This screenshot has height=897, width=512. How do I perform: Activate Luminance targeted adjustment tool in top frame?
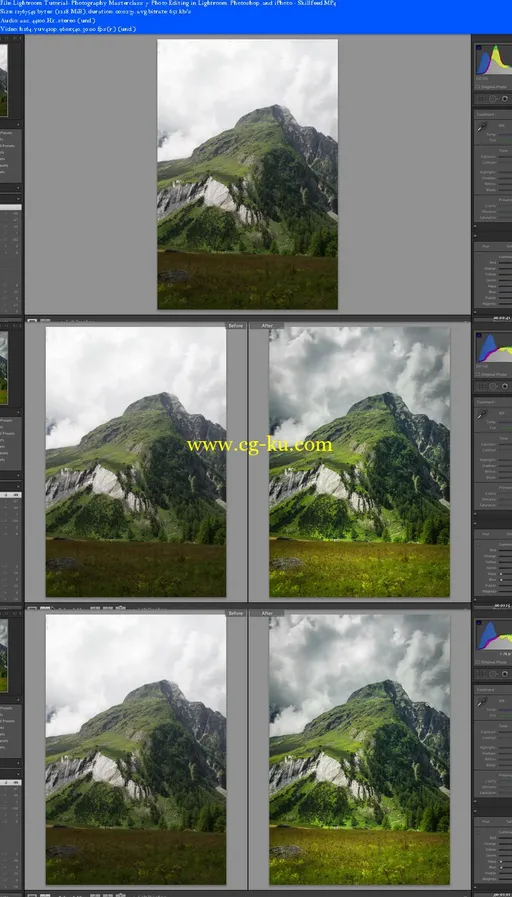pos(478,257)
